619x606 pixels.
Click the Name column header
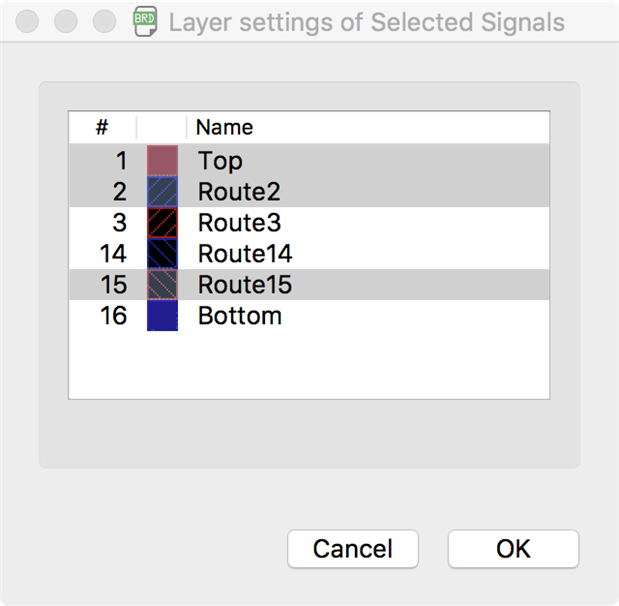[x=224, y=127]
